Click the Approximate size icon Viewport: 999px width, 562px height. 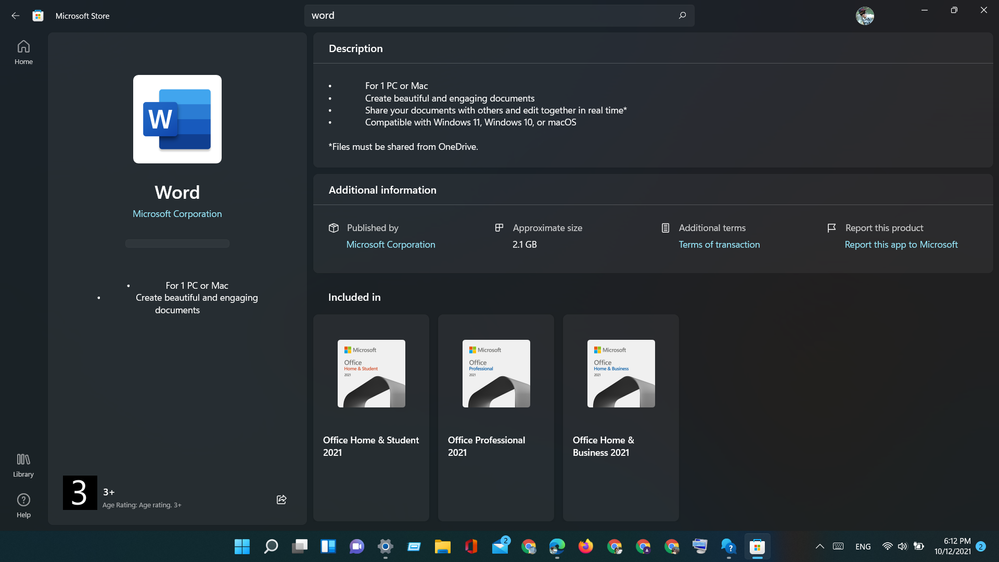pos(499,227)
